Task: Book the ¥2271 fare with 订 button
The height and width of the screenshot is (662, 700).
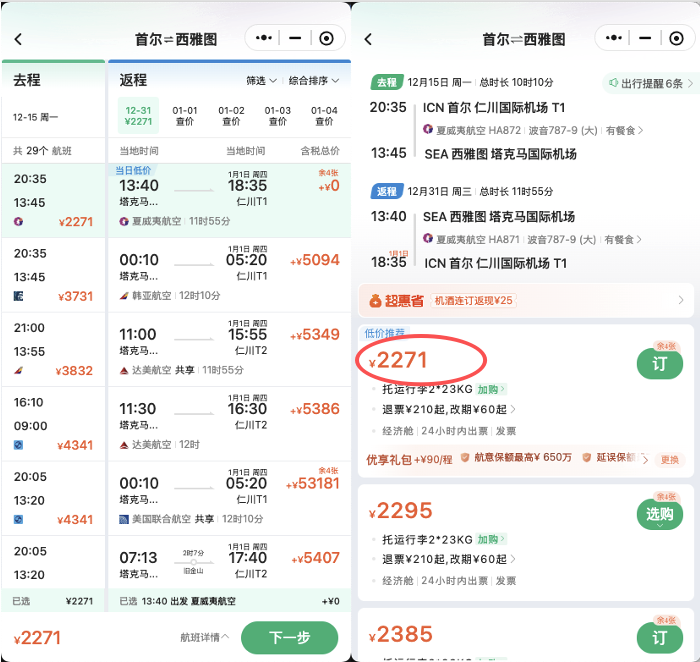Action: point(659,364)
